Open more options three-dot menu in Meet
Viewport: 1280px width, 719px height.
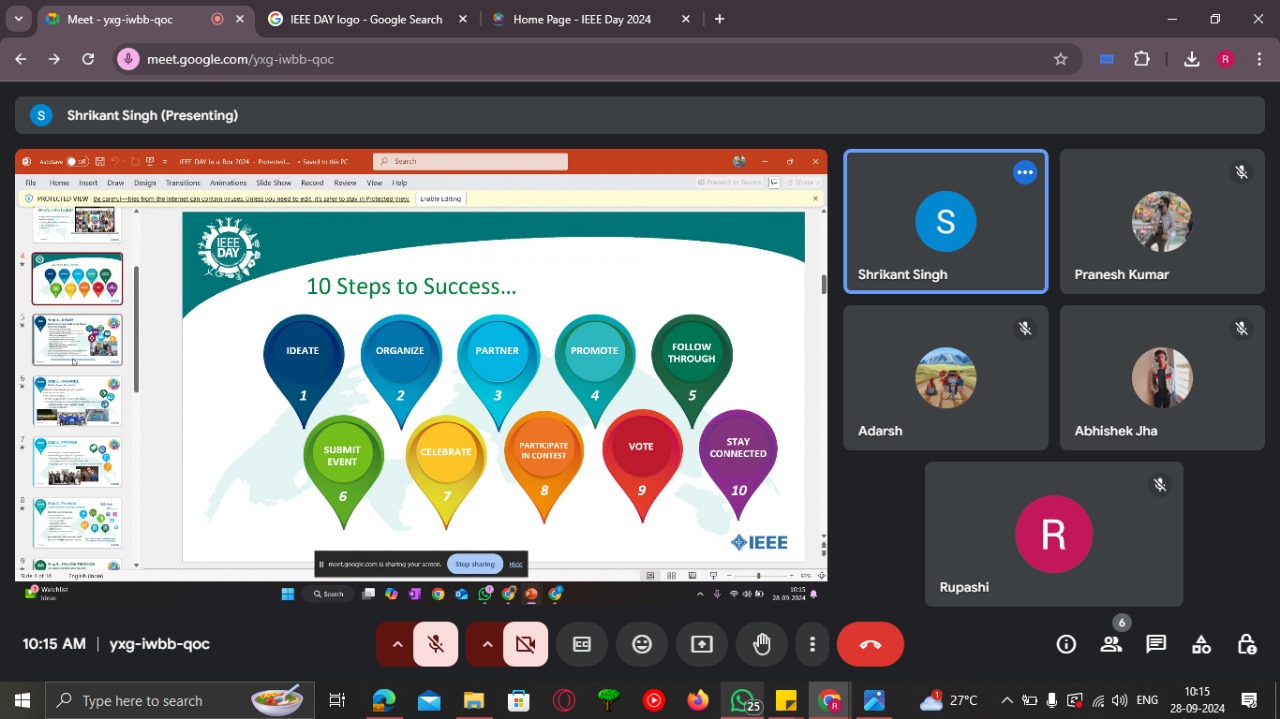coord(813,644)
